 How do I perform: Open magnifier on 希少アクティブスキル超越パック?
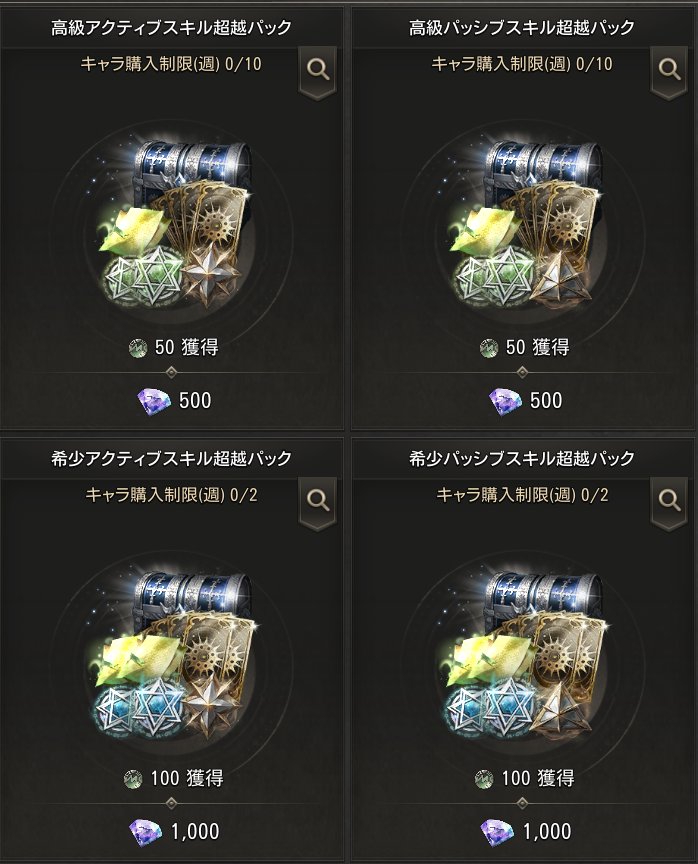pos(318,502)
